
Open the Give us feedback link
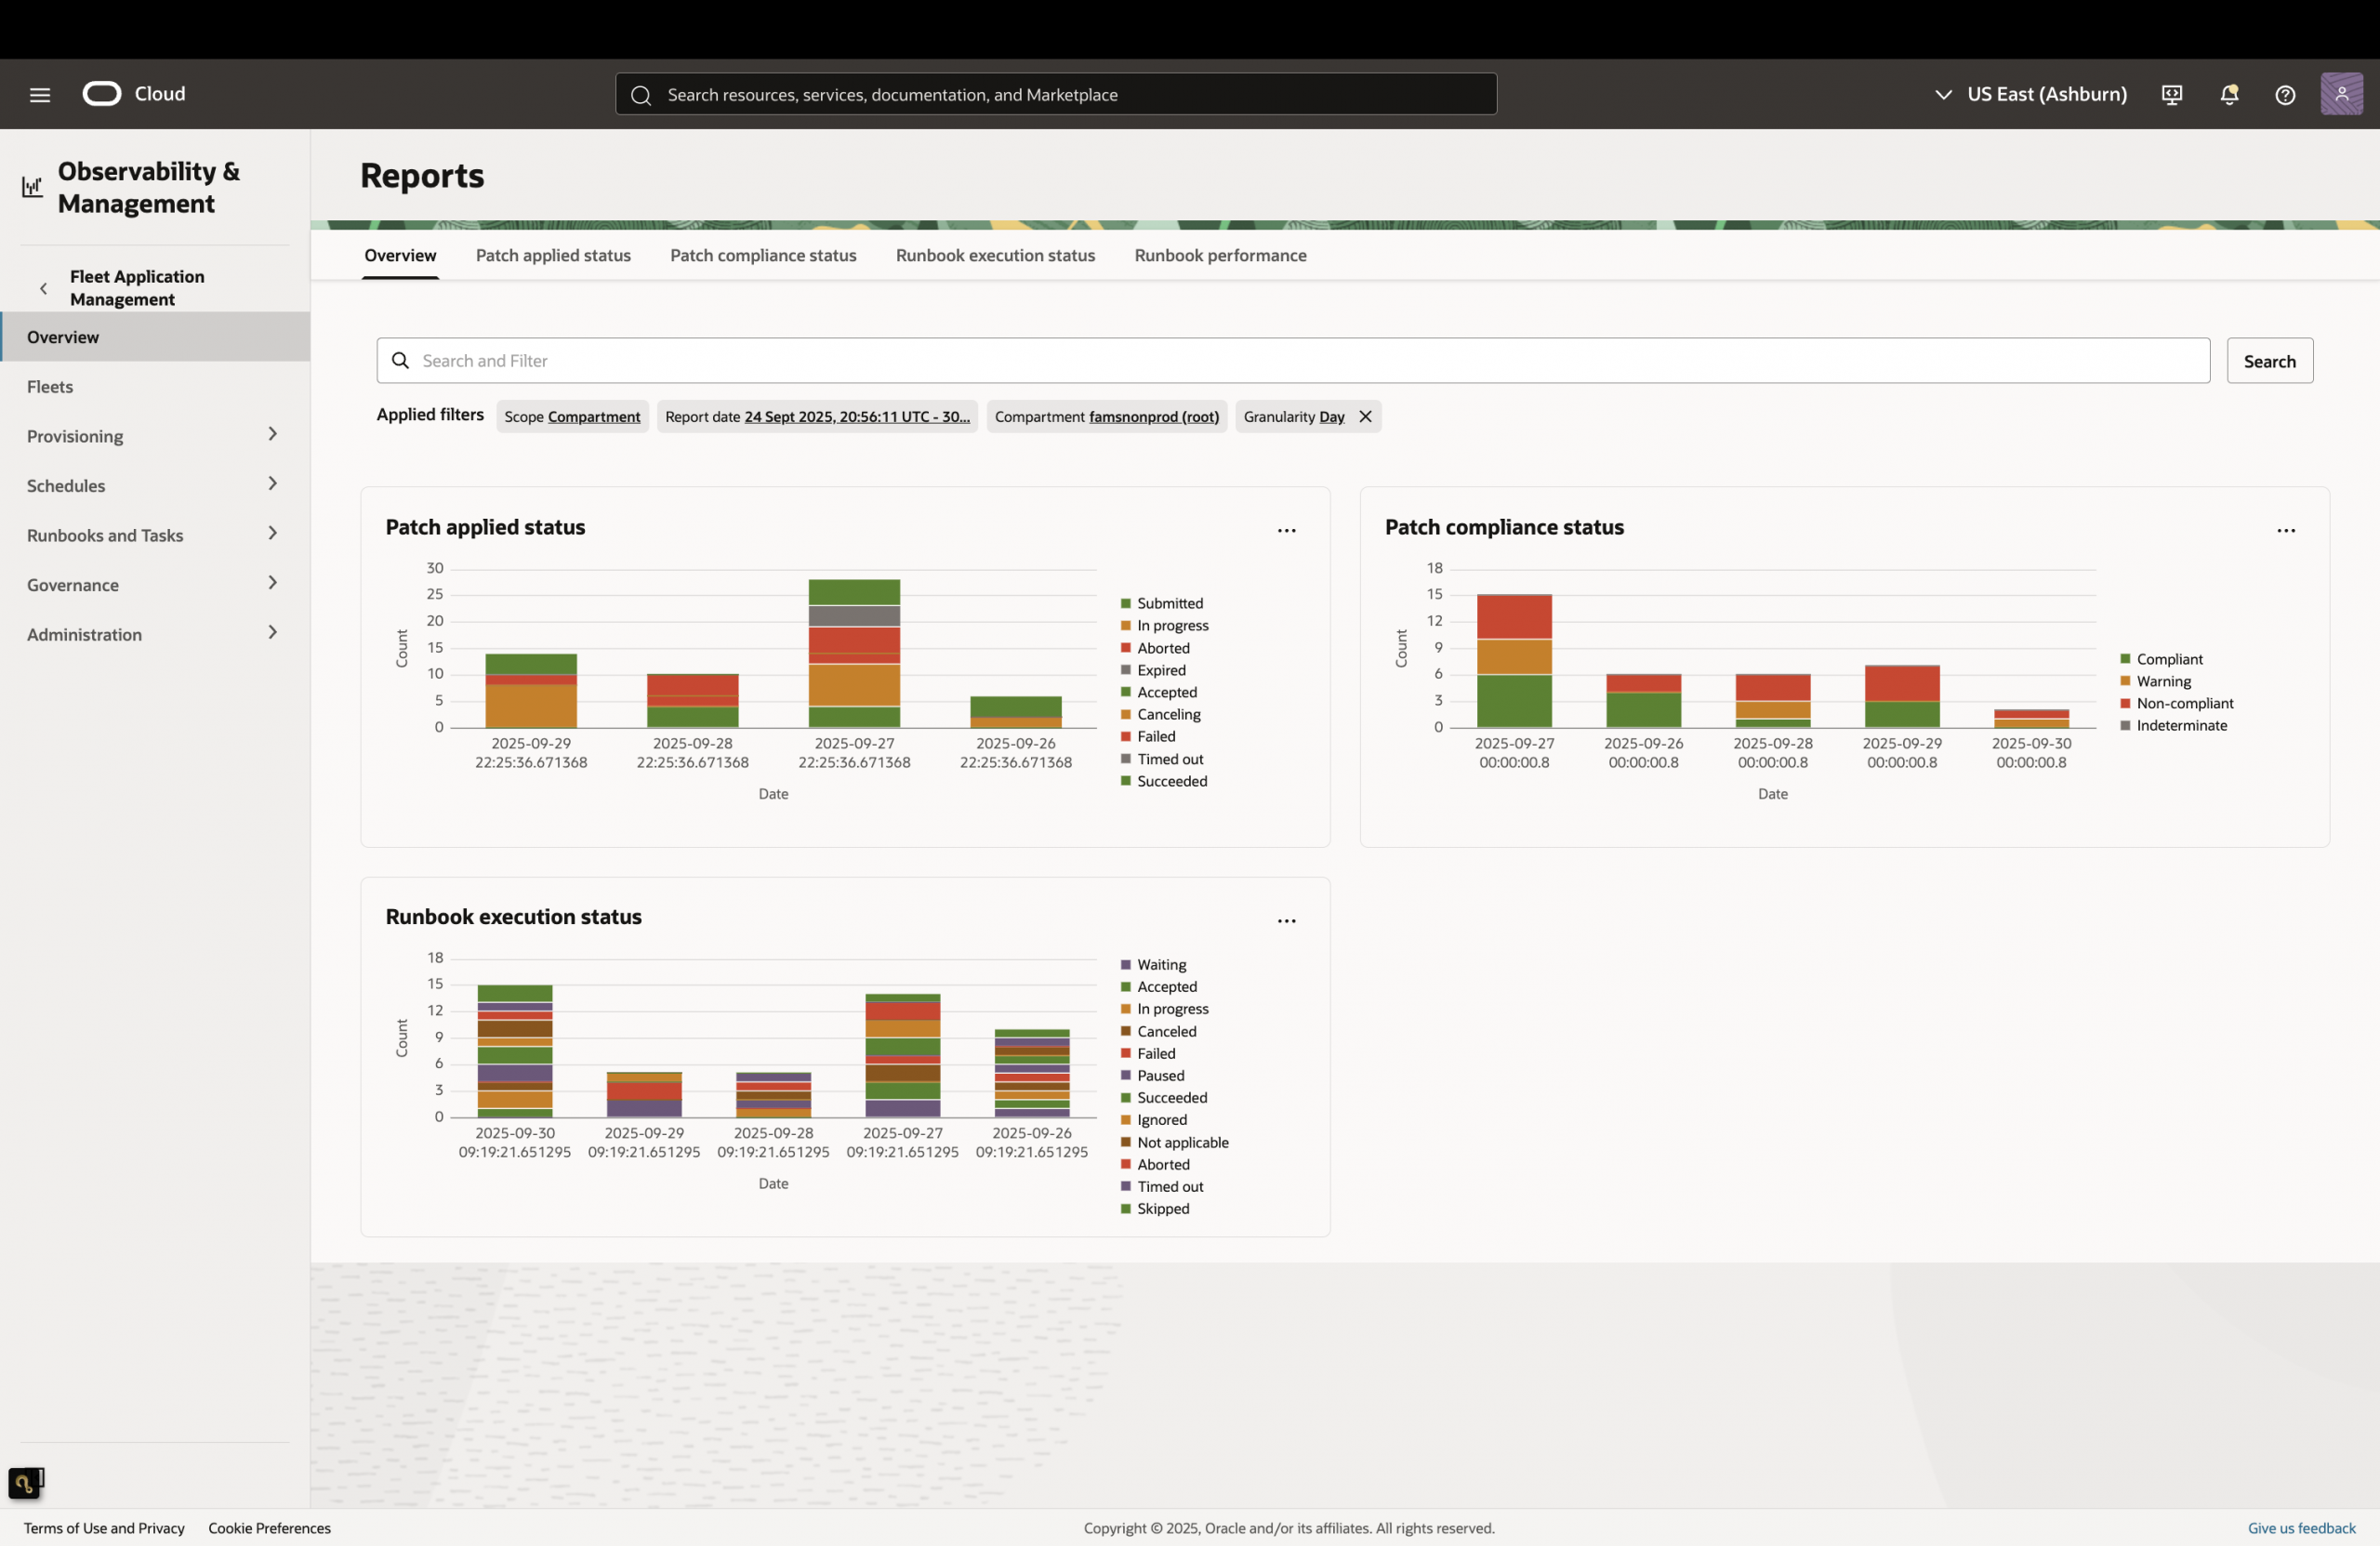click(x=2301, y=1528)
